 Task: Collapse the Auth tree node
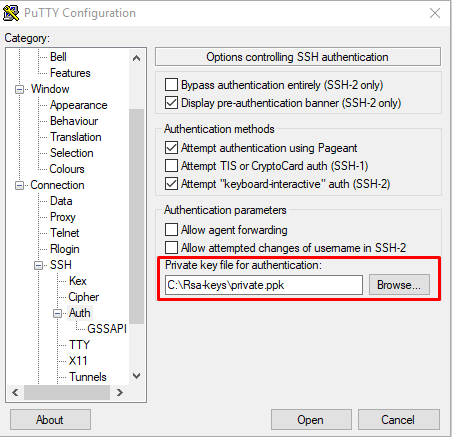pyautogui.click(x=58, y=313)
